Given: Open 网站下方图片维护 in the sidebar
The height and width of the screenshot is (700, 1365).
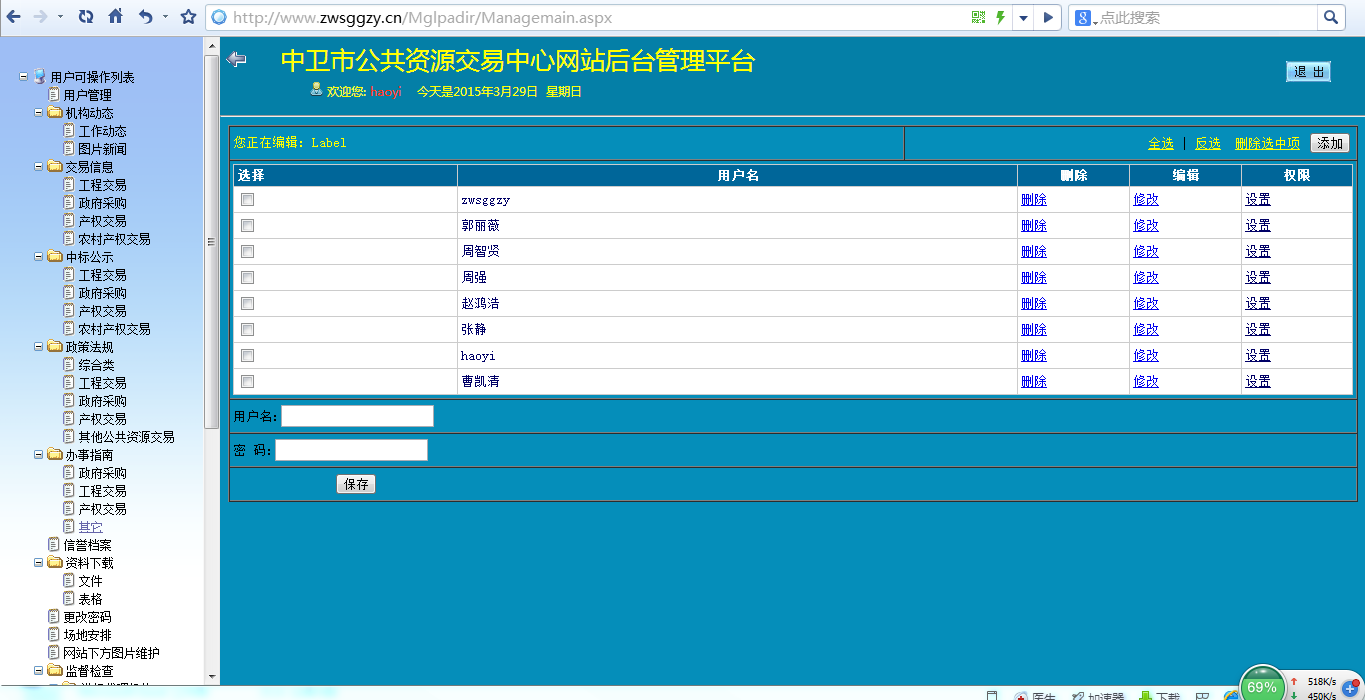Looking at the screenshot, I should 112,653.
